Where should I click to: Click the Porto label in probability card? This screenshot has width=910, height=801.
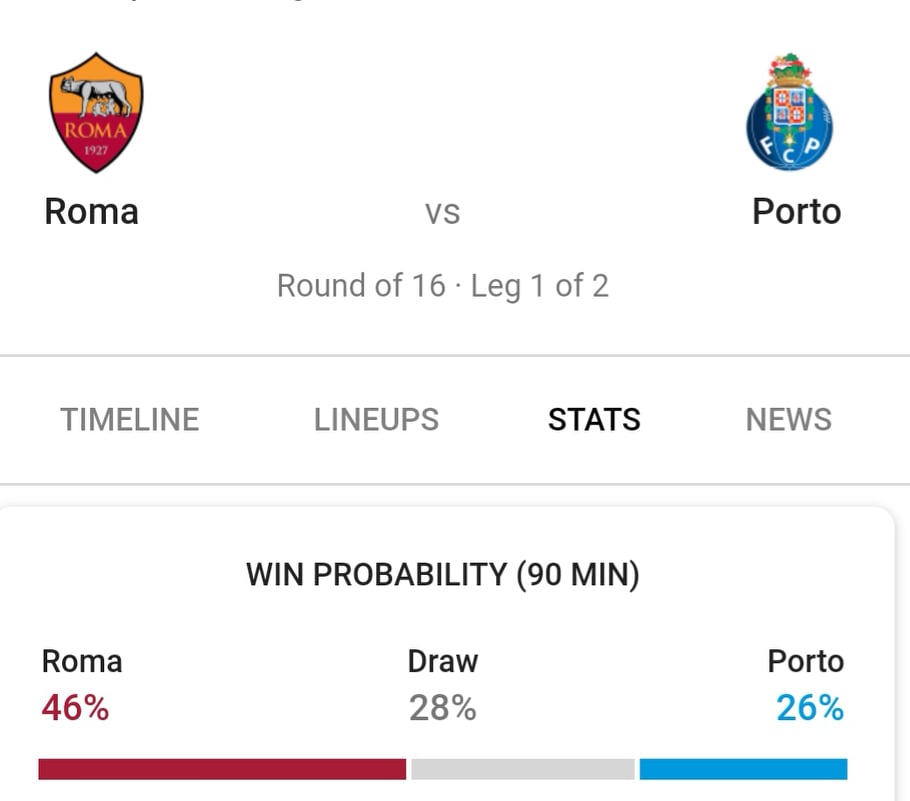pos(806,662)
